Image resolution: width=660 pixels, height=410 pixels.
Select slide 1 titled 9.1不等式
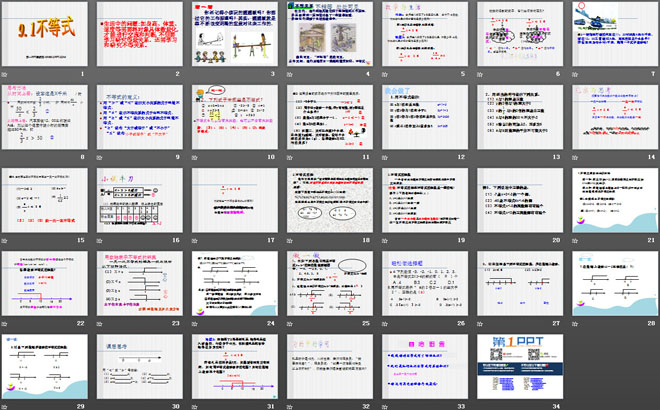point(45,34)
